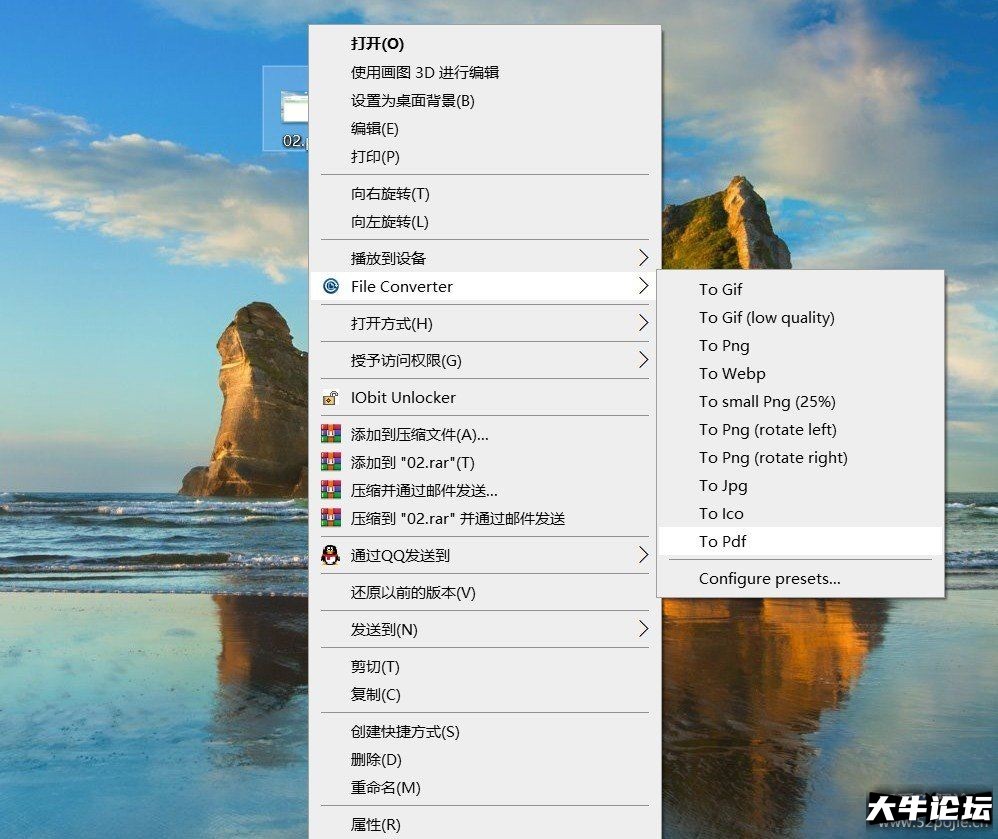The image size is (998, 839).
Task: Rotate image left with 向左旋转(L)
Action: click(x=485, y=222)
